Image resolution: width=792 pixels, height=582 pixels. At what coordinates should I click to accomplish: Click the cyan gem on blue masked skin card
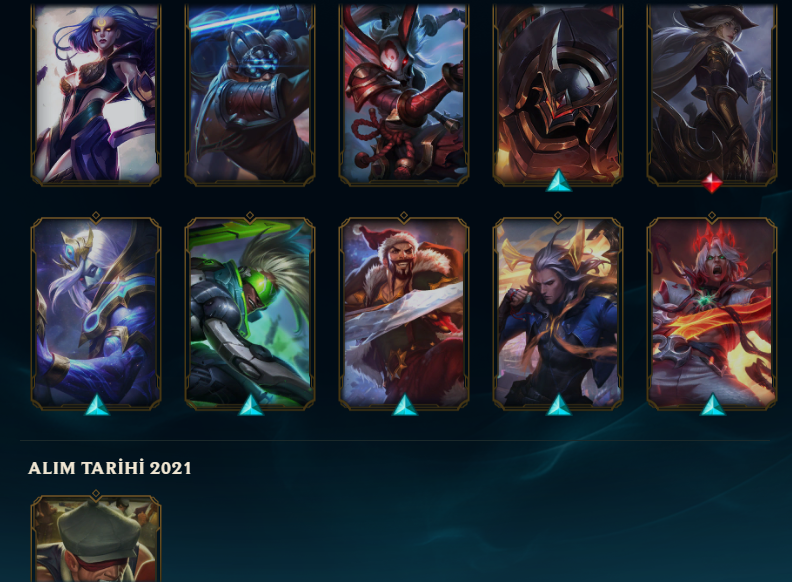click(96, 405)
